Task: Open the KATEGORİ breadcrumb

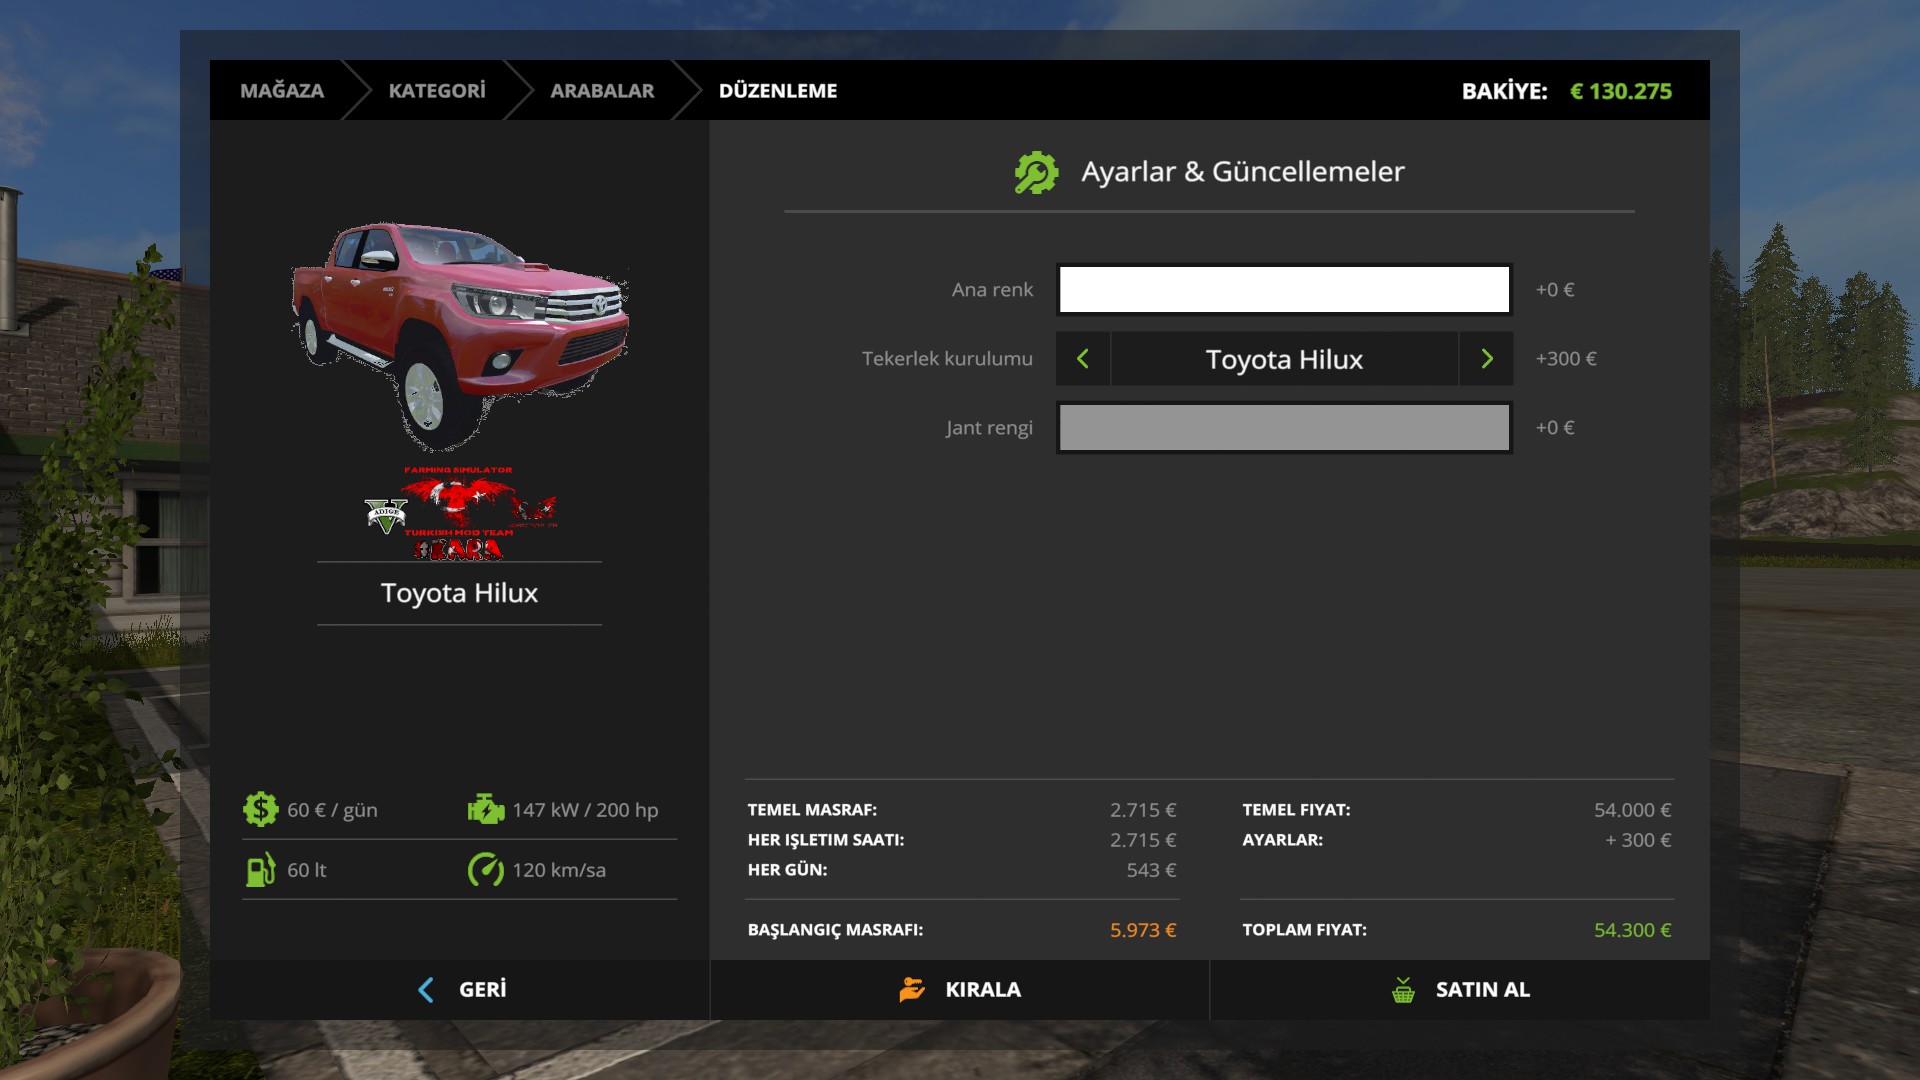Action: [437, 91]
